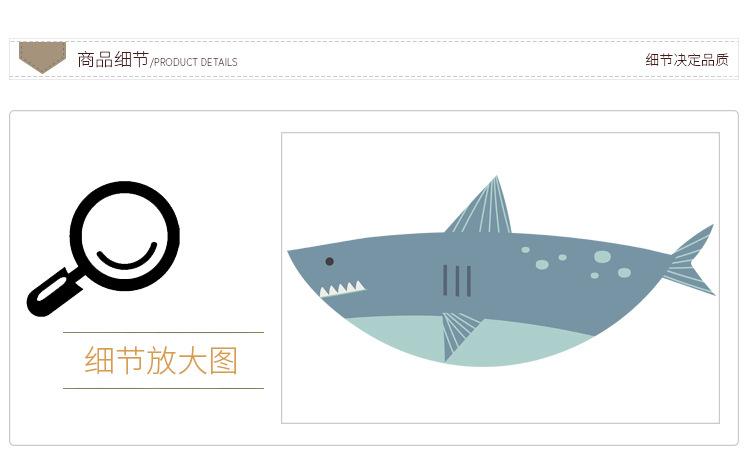Click the shark's white teeth
750x457 pixels.
pyautogui.click(x=342, y=289)
